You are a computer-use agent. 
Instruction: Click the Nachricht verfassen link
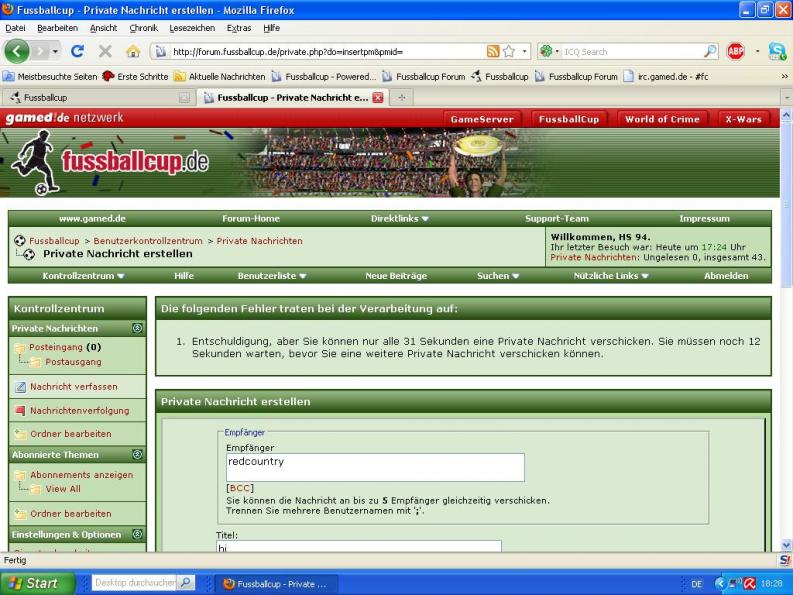point(73,386)
